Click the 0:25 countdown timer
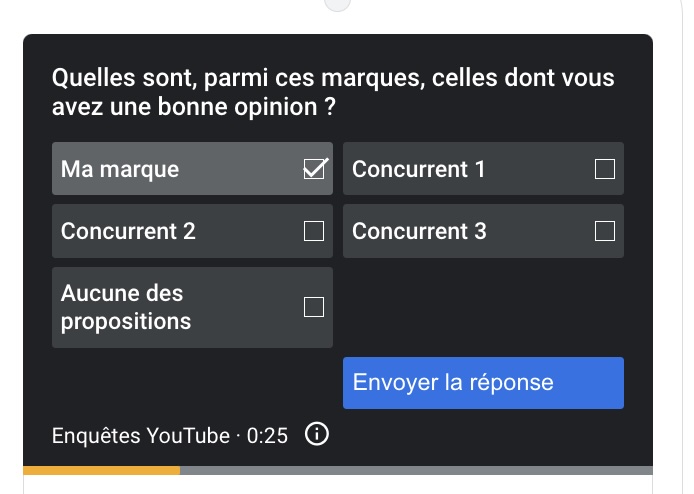 click(x=267, y=436)
